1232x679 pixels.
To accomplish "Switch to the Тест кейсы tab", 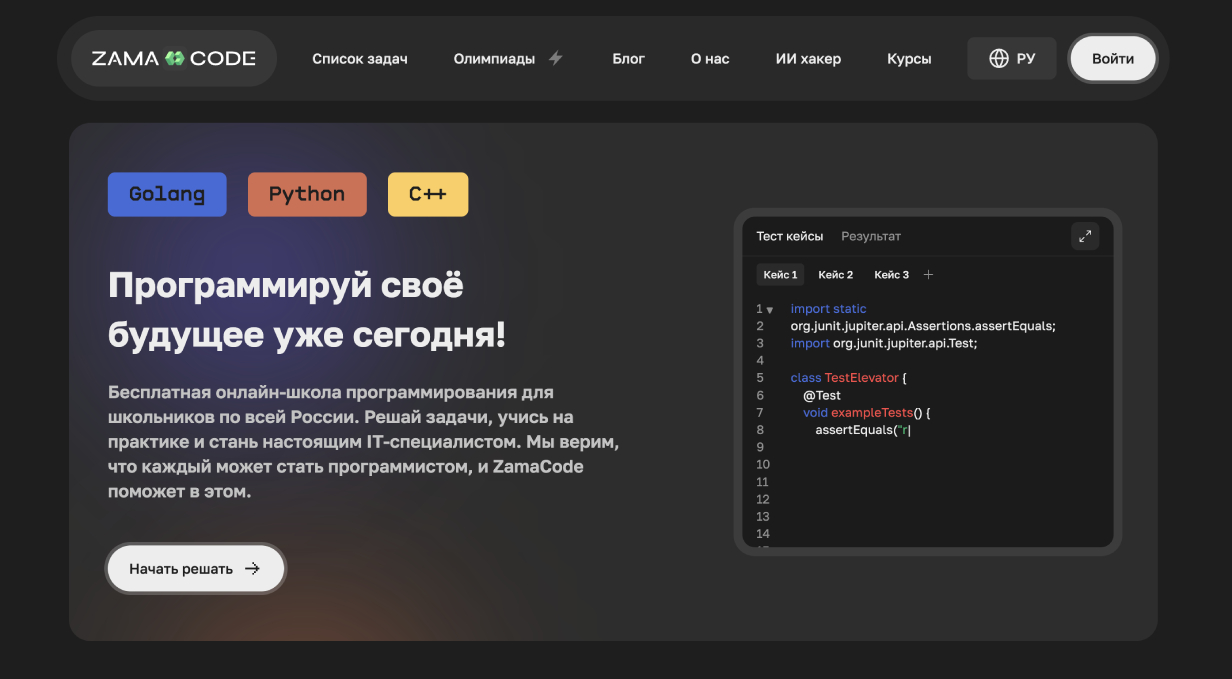I will pyautogui.click(x=790, y=236).
